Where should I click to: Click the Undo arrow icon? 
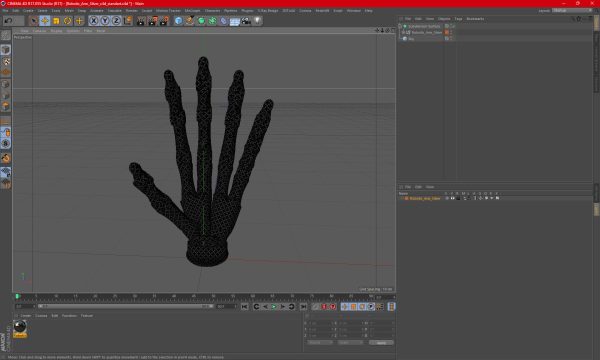[8, 21]
